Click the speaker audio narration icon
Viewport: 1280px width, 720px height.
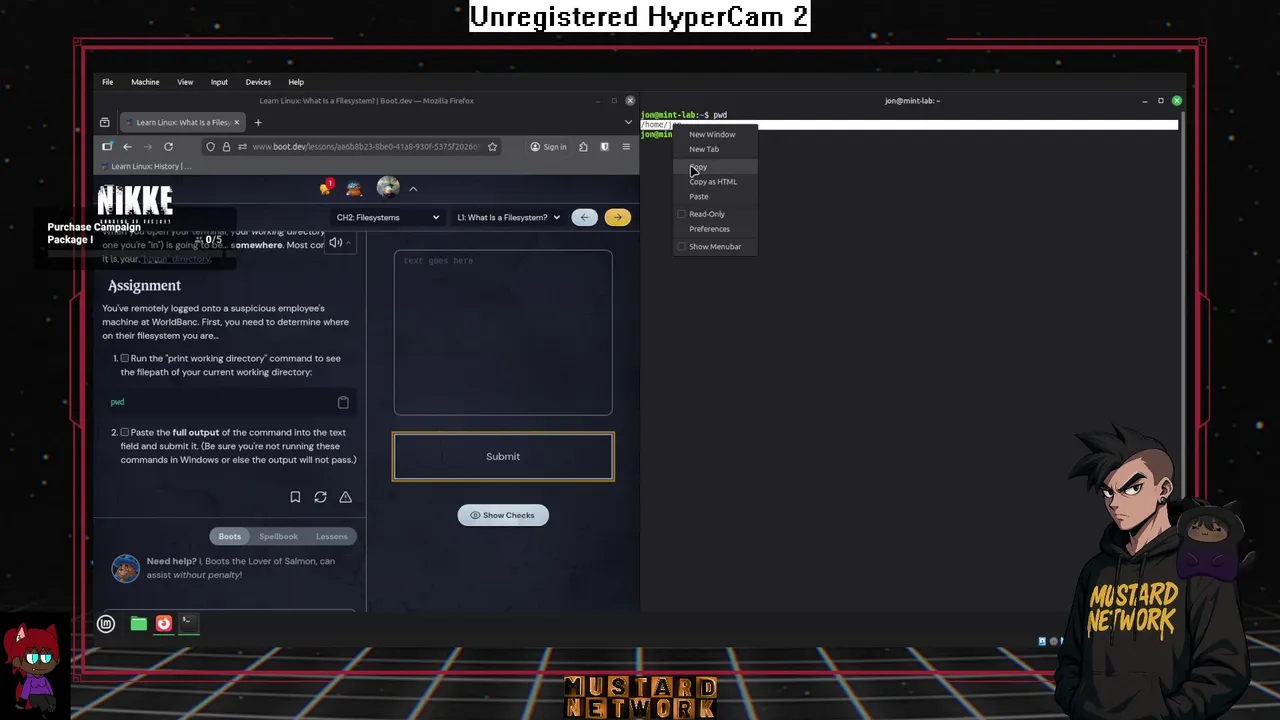click(335, 242)
